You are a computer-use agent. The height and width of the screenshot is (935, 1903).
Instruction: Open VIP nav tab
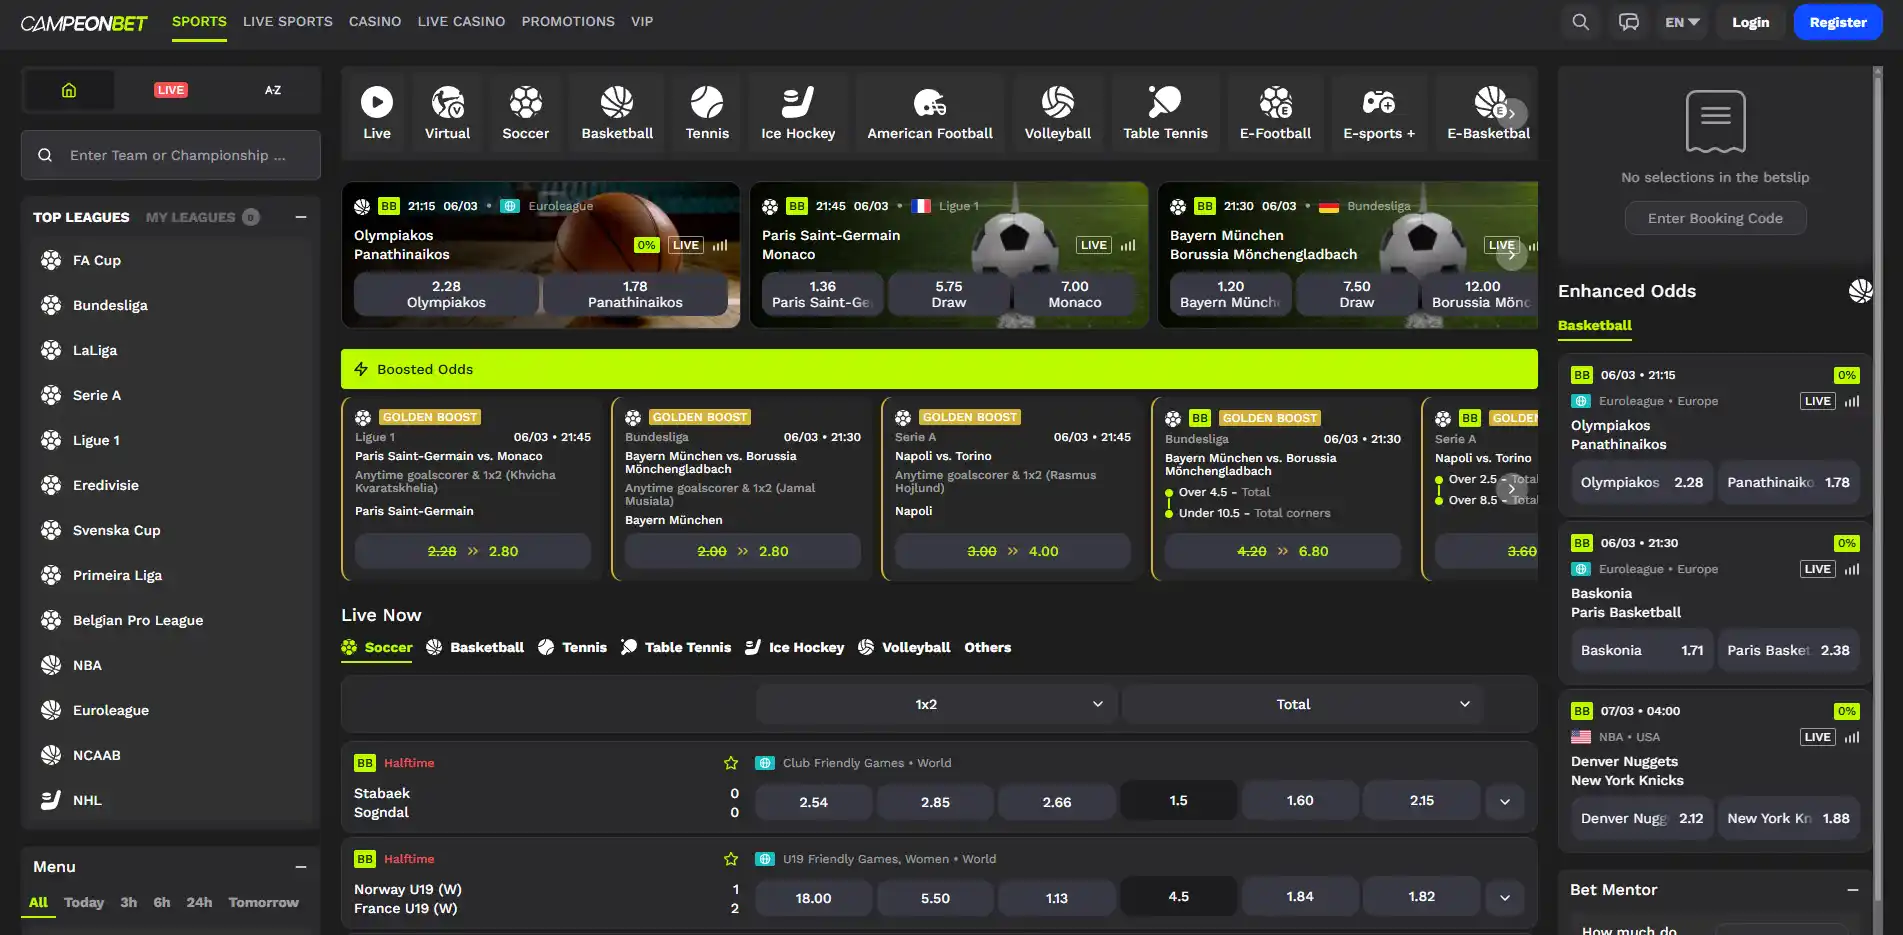pos(642,22)
